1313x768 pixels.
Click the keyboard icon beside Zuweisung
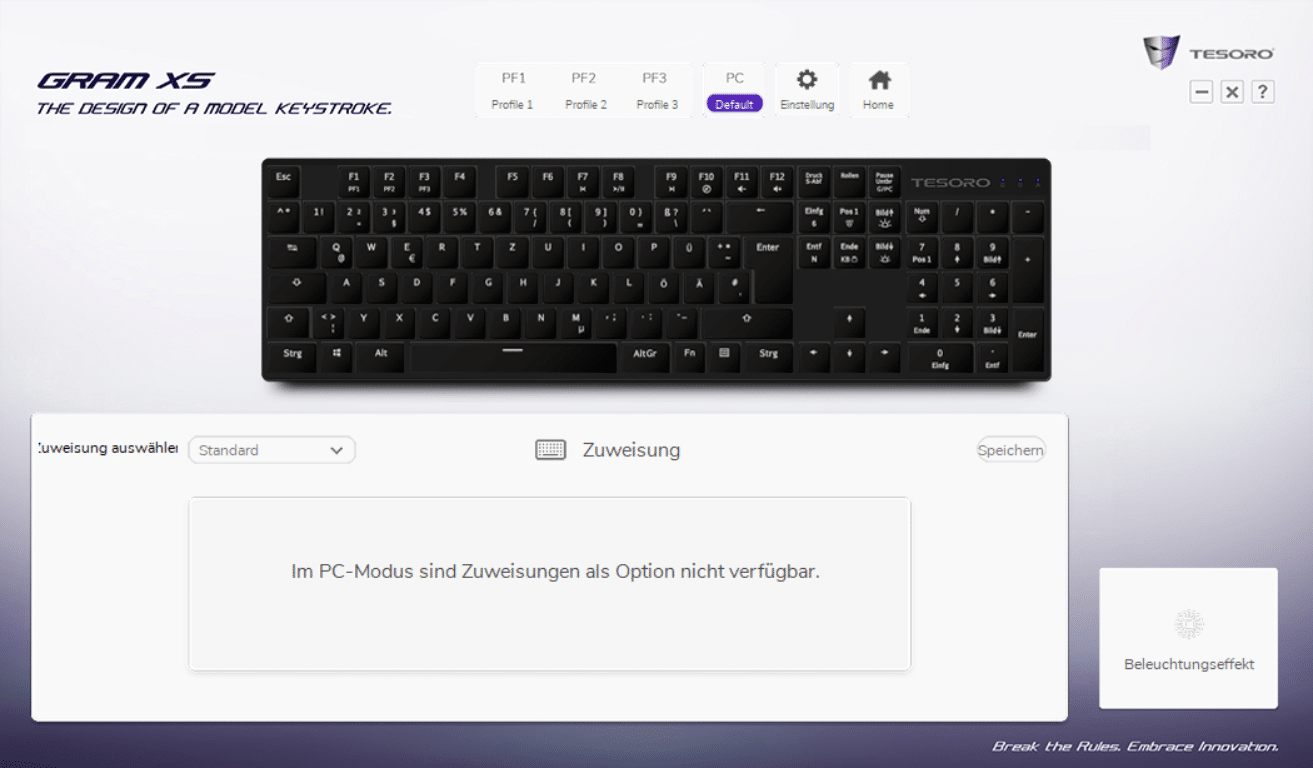(551, 450)
